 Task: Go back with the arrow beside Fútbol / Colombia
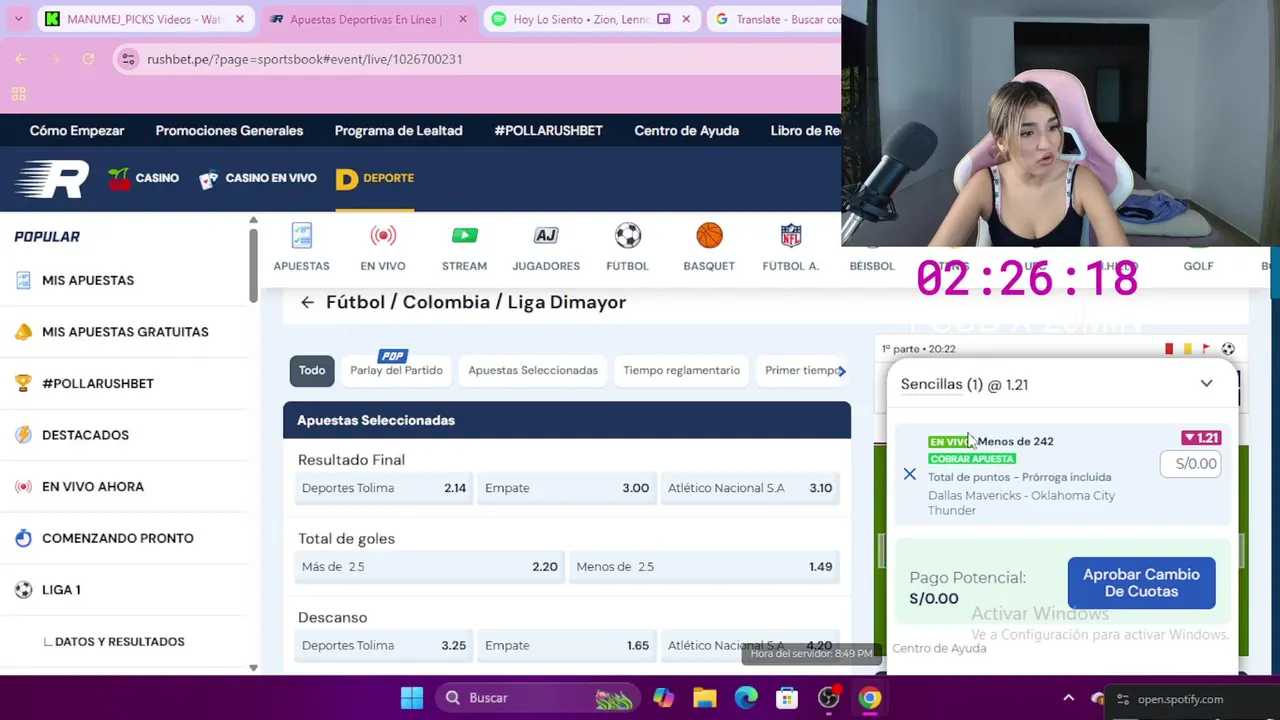tap(307, 302)
